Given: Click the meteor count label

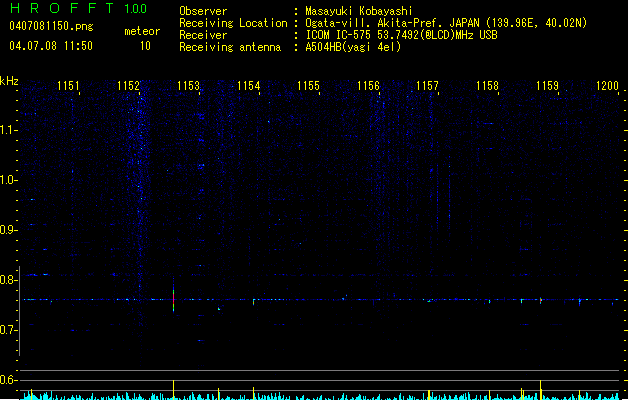Looking at the screenshot, I should [142, 31].
